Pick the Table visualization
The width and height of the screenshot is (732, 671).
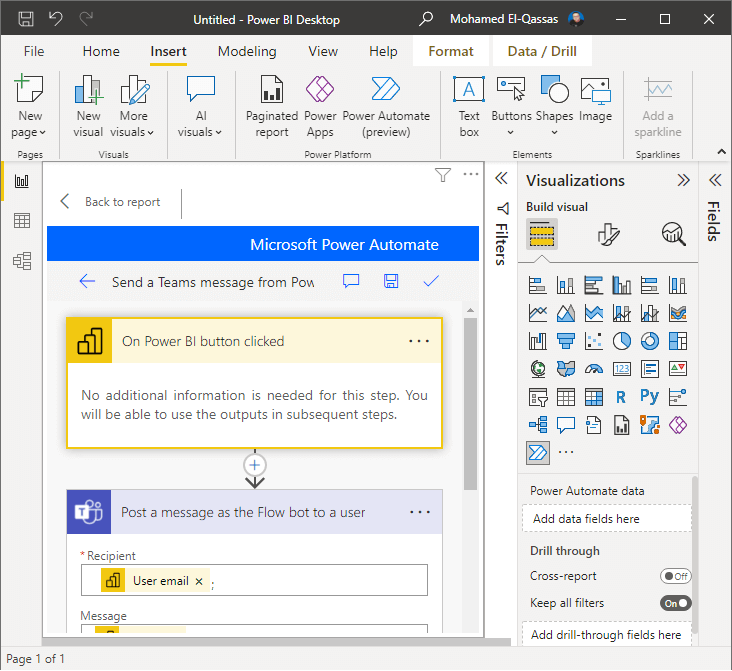565,397
